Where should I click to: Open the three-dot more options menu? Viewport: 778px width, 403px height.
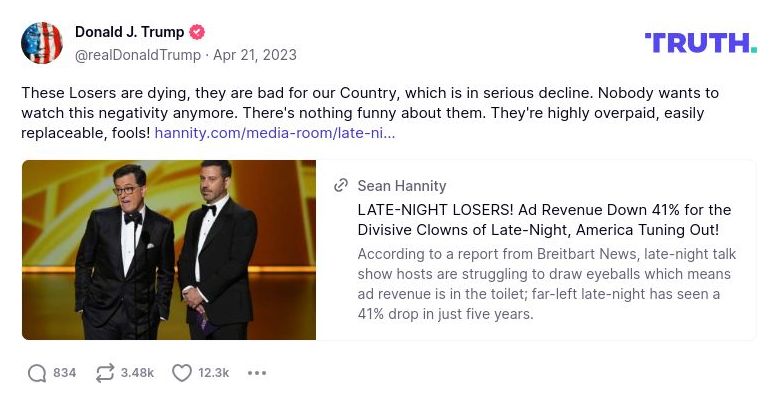coord(257,373)
